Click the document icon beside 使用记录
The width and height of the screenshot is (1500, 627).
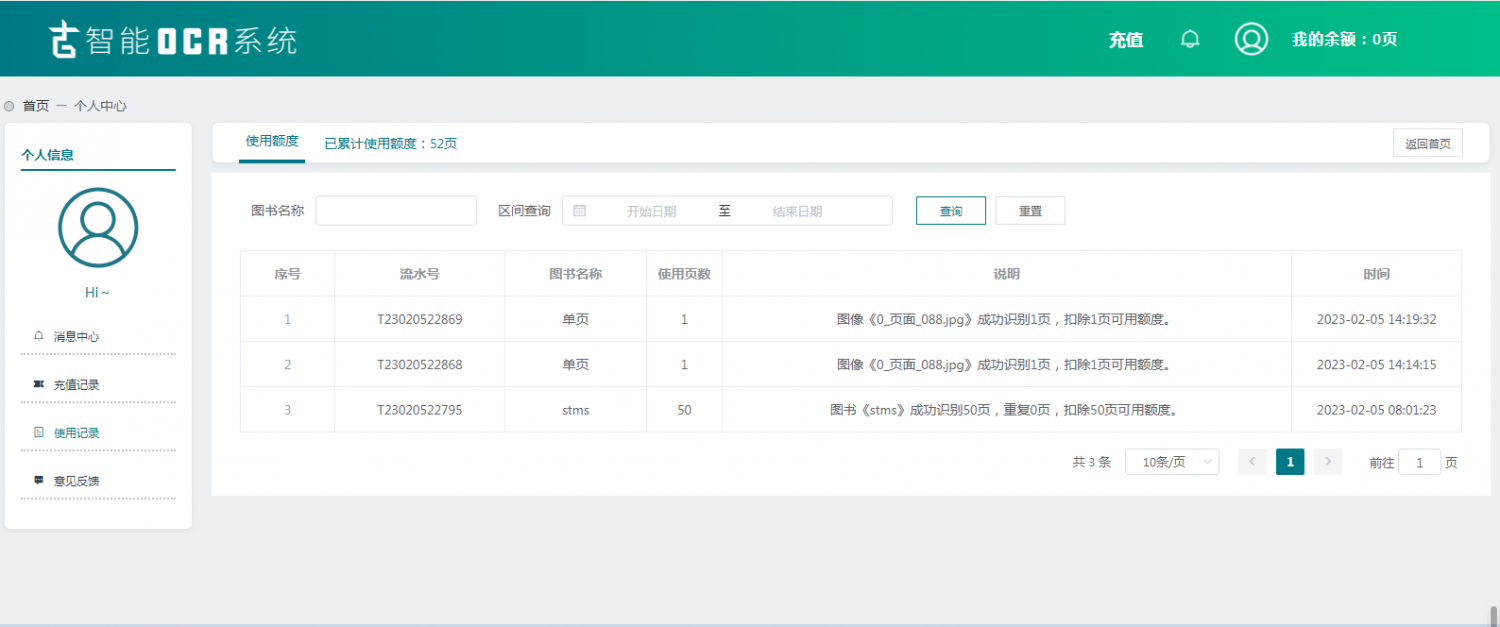click(x=39, y=432)
